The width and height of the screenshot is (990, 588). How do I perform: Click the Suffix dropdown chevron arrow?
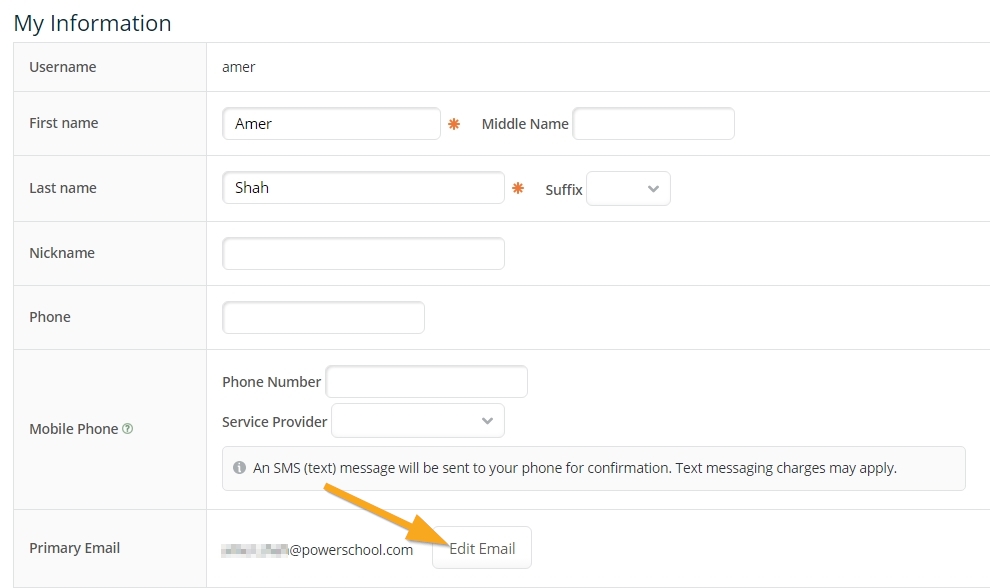(x=653, y=189)
